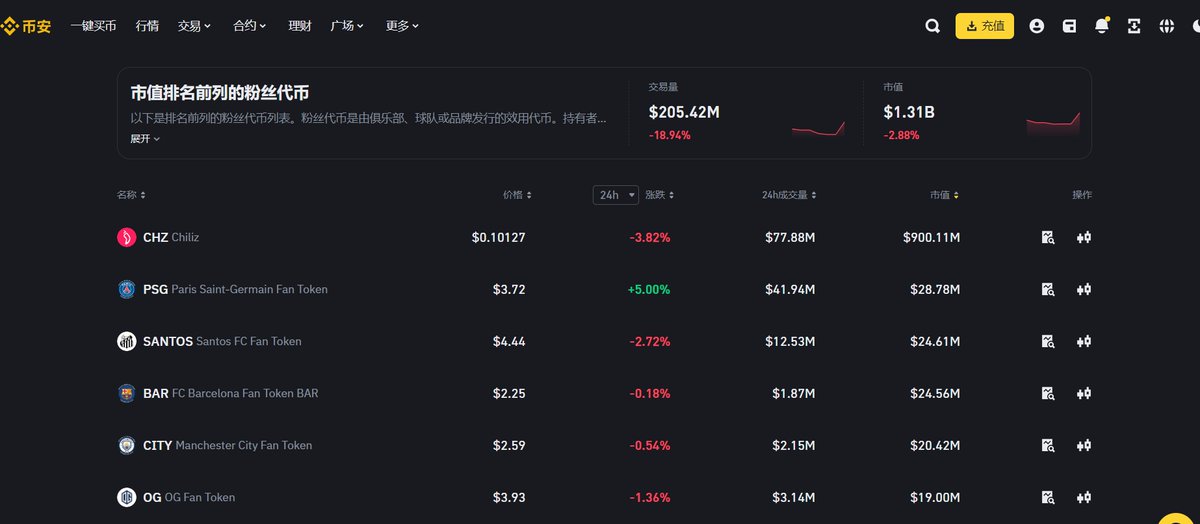The height and width of the screenshot is (524, 1200).
Task: Click the PSG change +5.00%
Action: (649, 289)
